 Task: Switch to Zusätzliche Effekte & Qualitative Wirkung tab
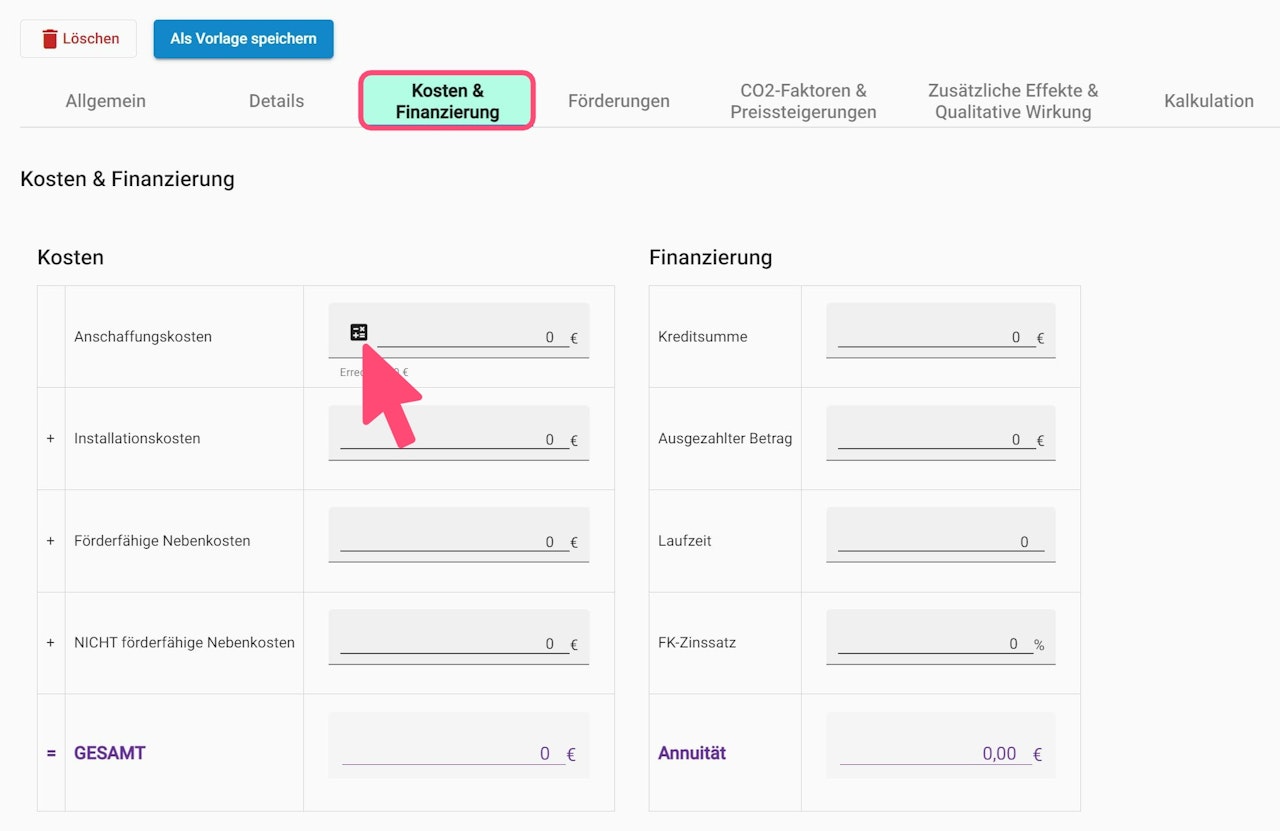pyautogui.click(x=1012, y=101)
